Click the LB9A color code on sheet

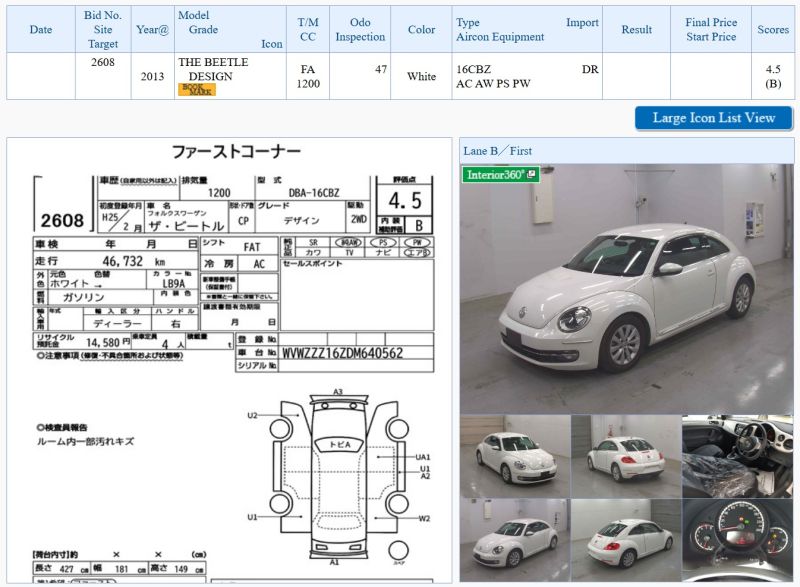[x=173, y=284]
